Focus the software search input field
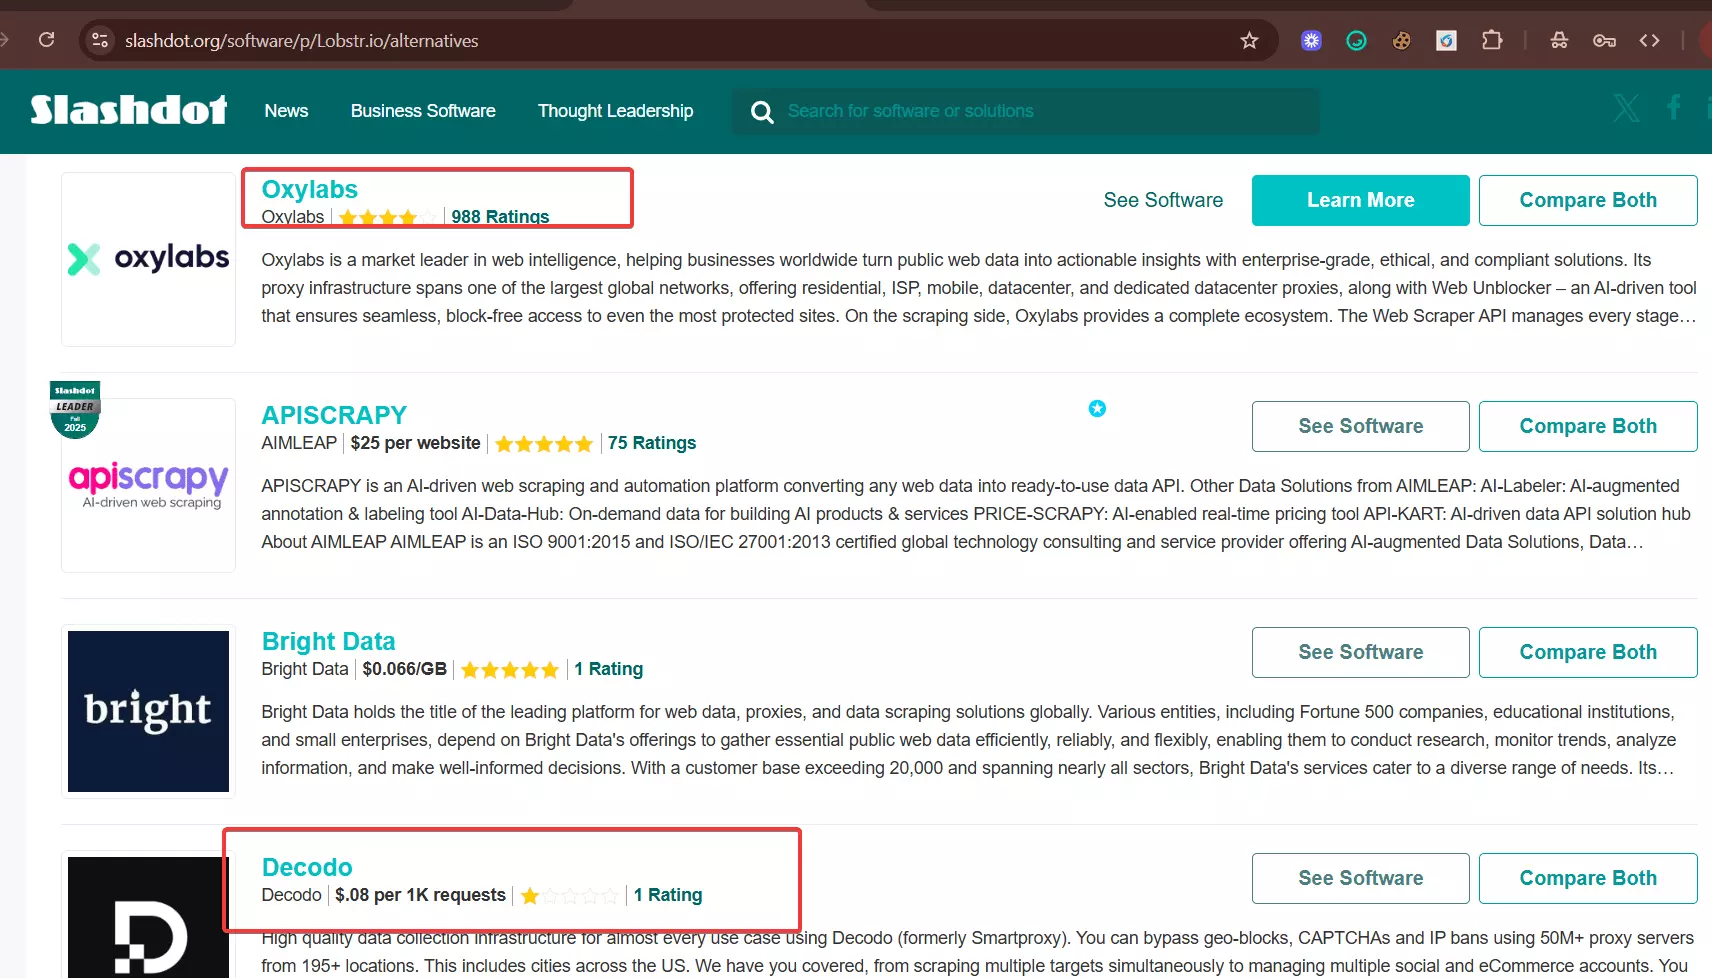Image resolution: width=1712 pixels, height=978 pixels. [1040, 111]
